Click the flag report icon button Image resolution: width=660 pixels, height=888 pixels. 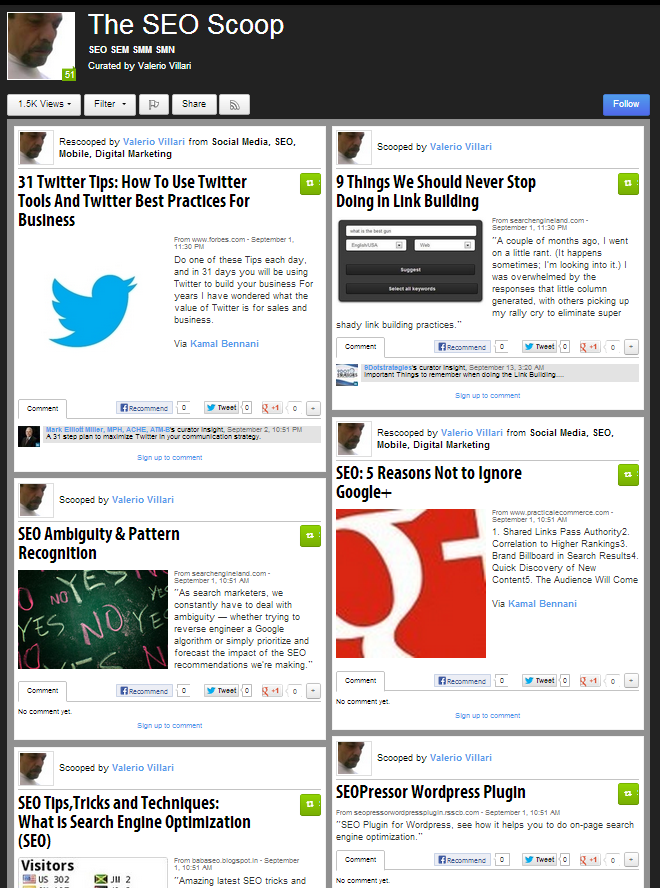coord(154,105)
